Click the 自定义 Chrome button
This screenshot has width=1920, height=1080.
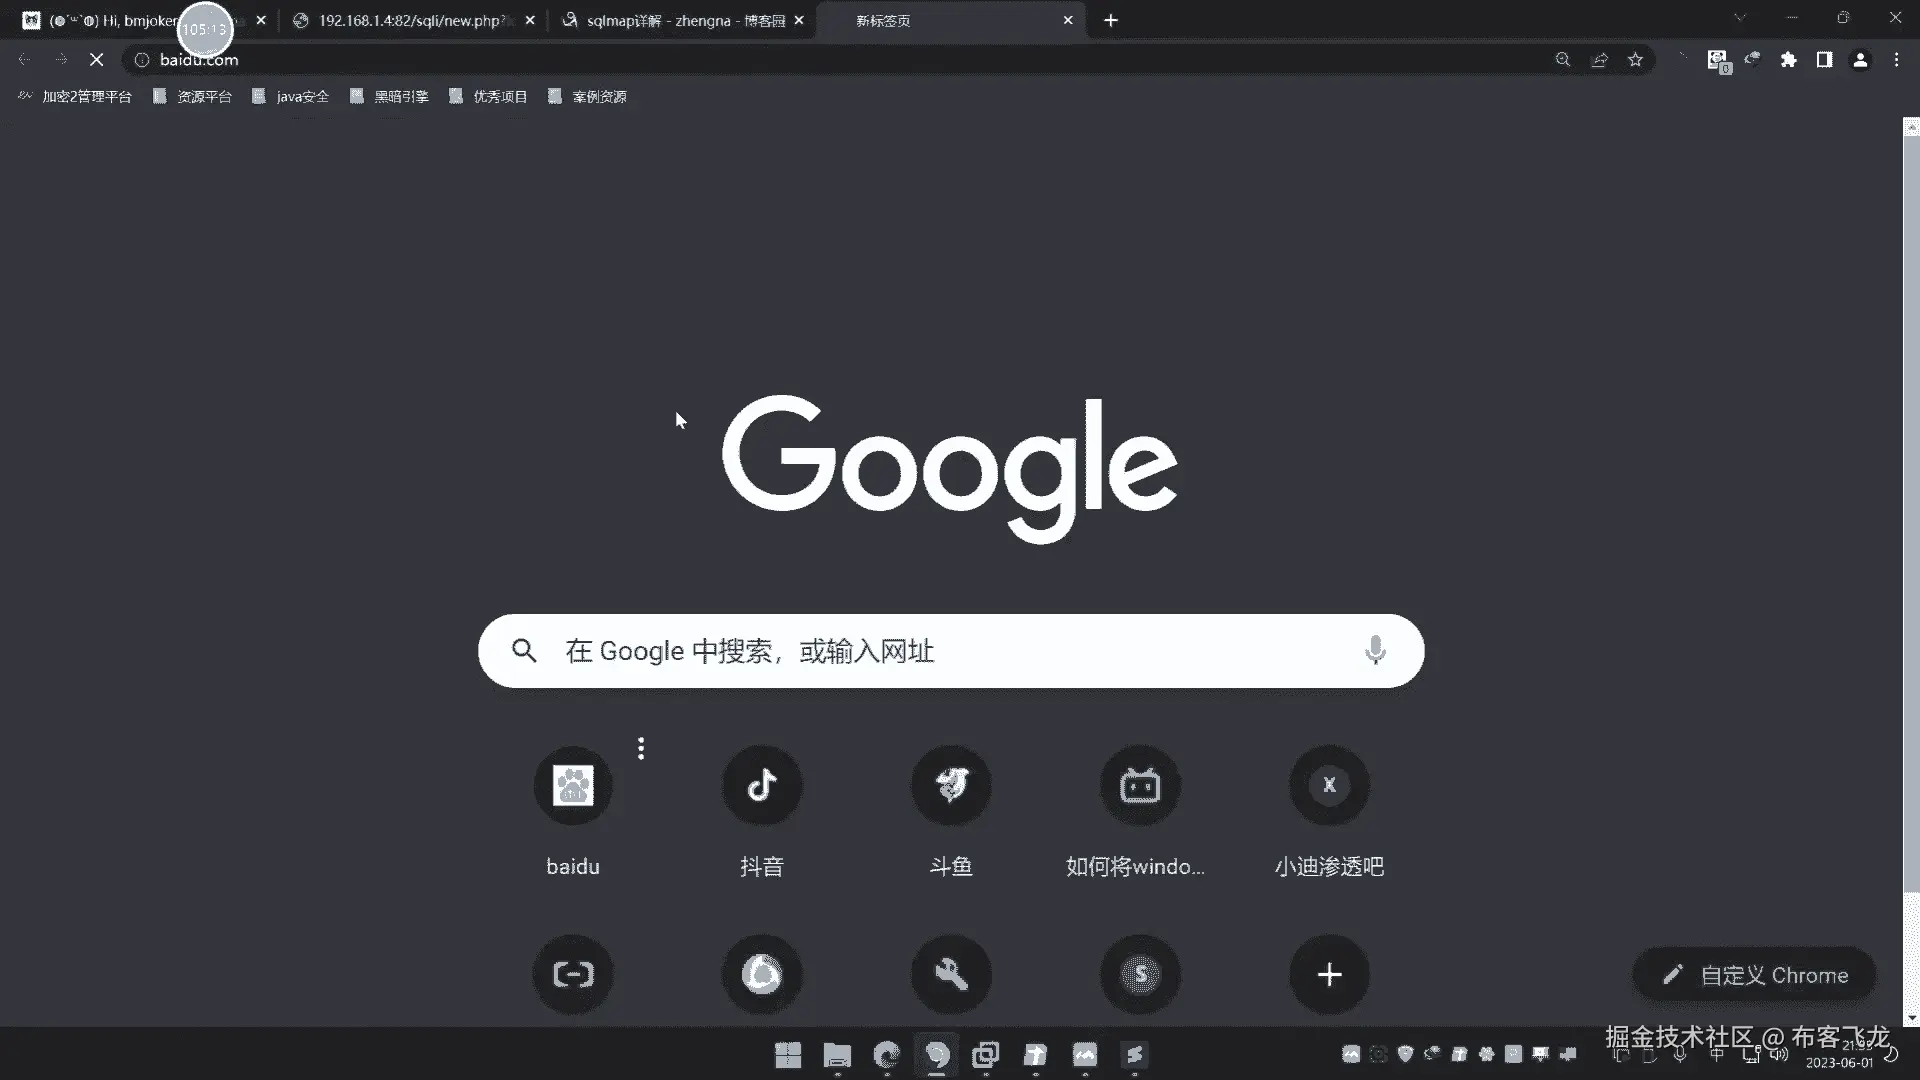click(1755, 975)
